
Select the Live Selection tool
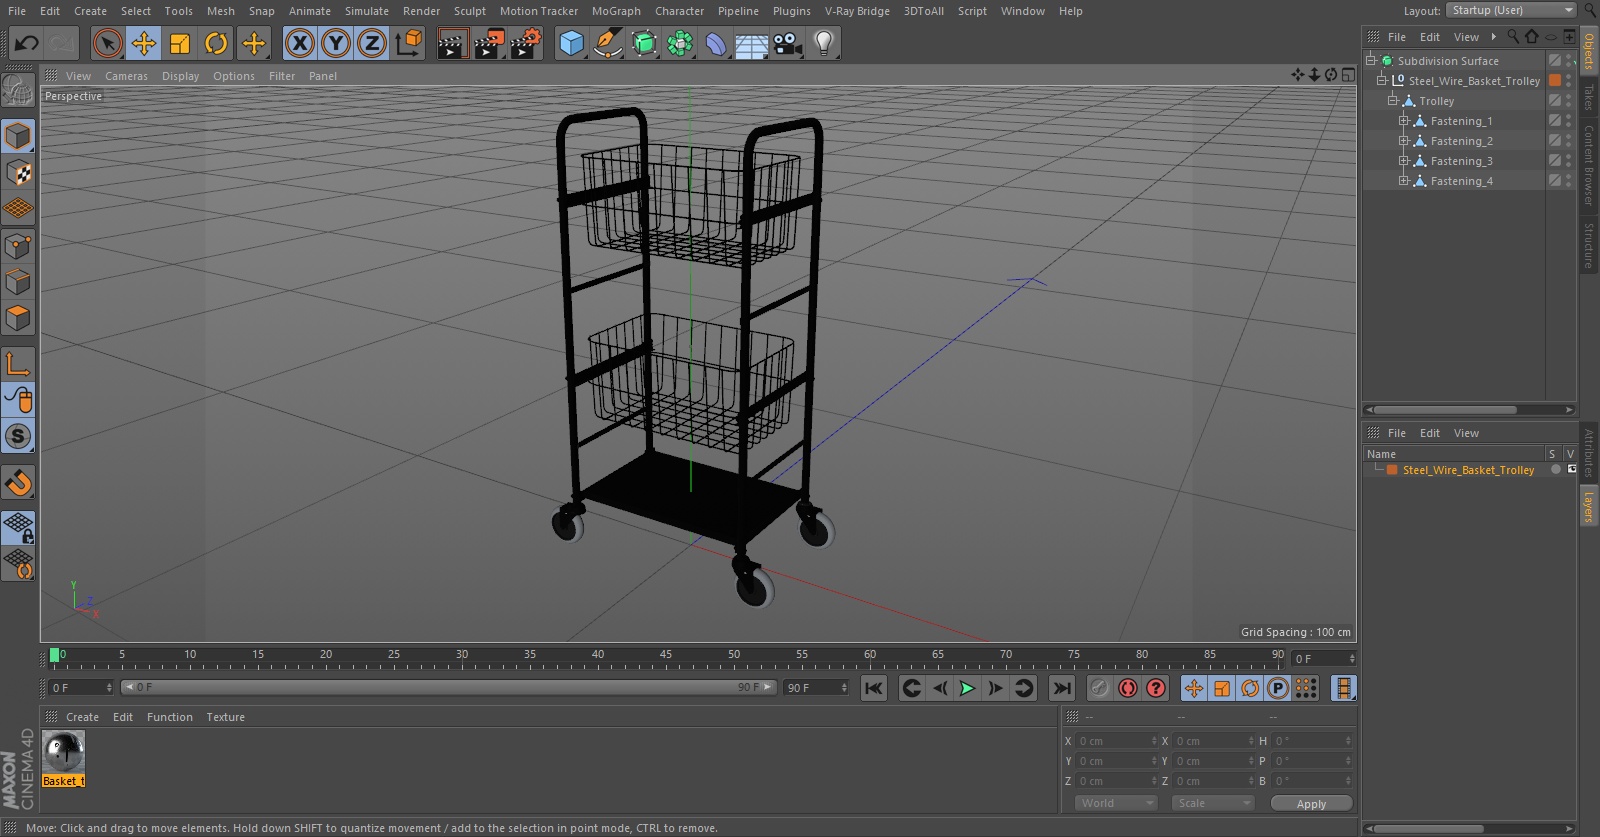pos(107,43)
